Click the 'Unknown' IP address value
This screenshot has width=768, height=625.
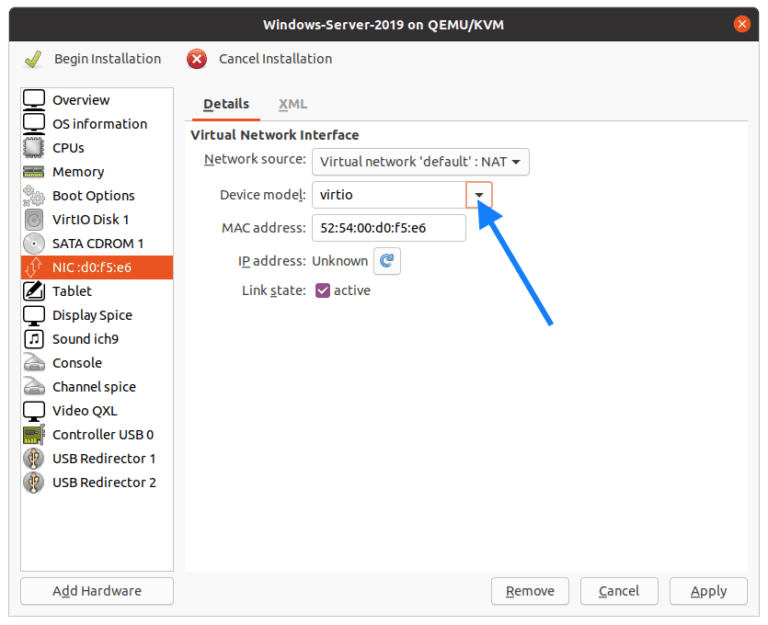point(340,261)
